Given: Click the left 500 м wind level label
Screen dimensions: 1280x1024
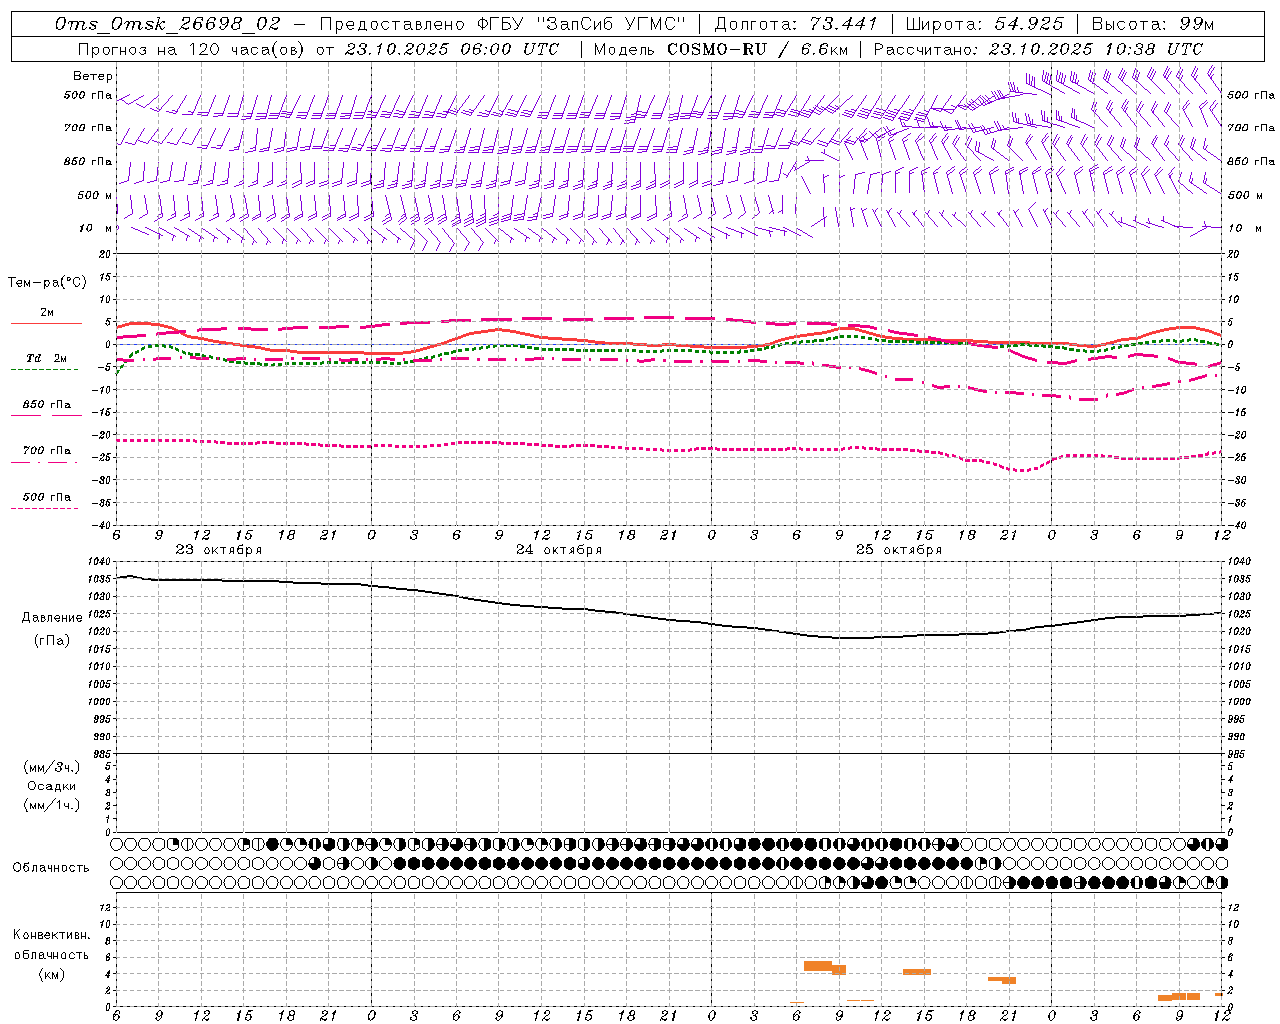Looking at the screenshot, I should (x=95, y=196).
